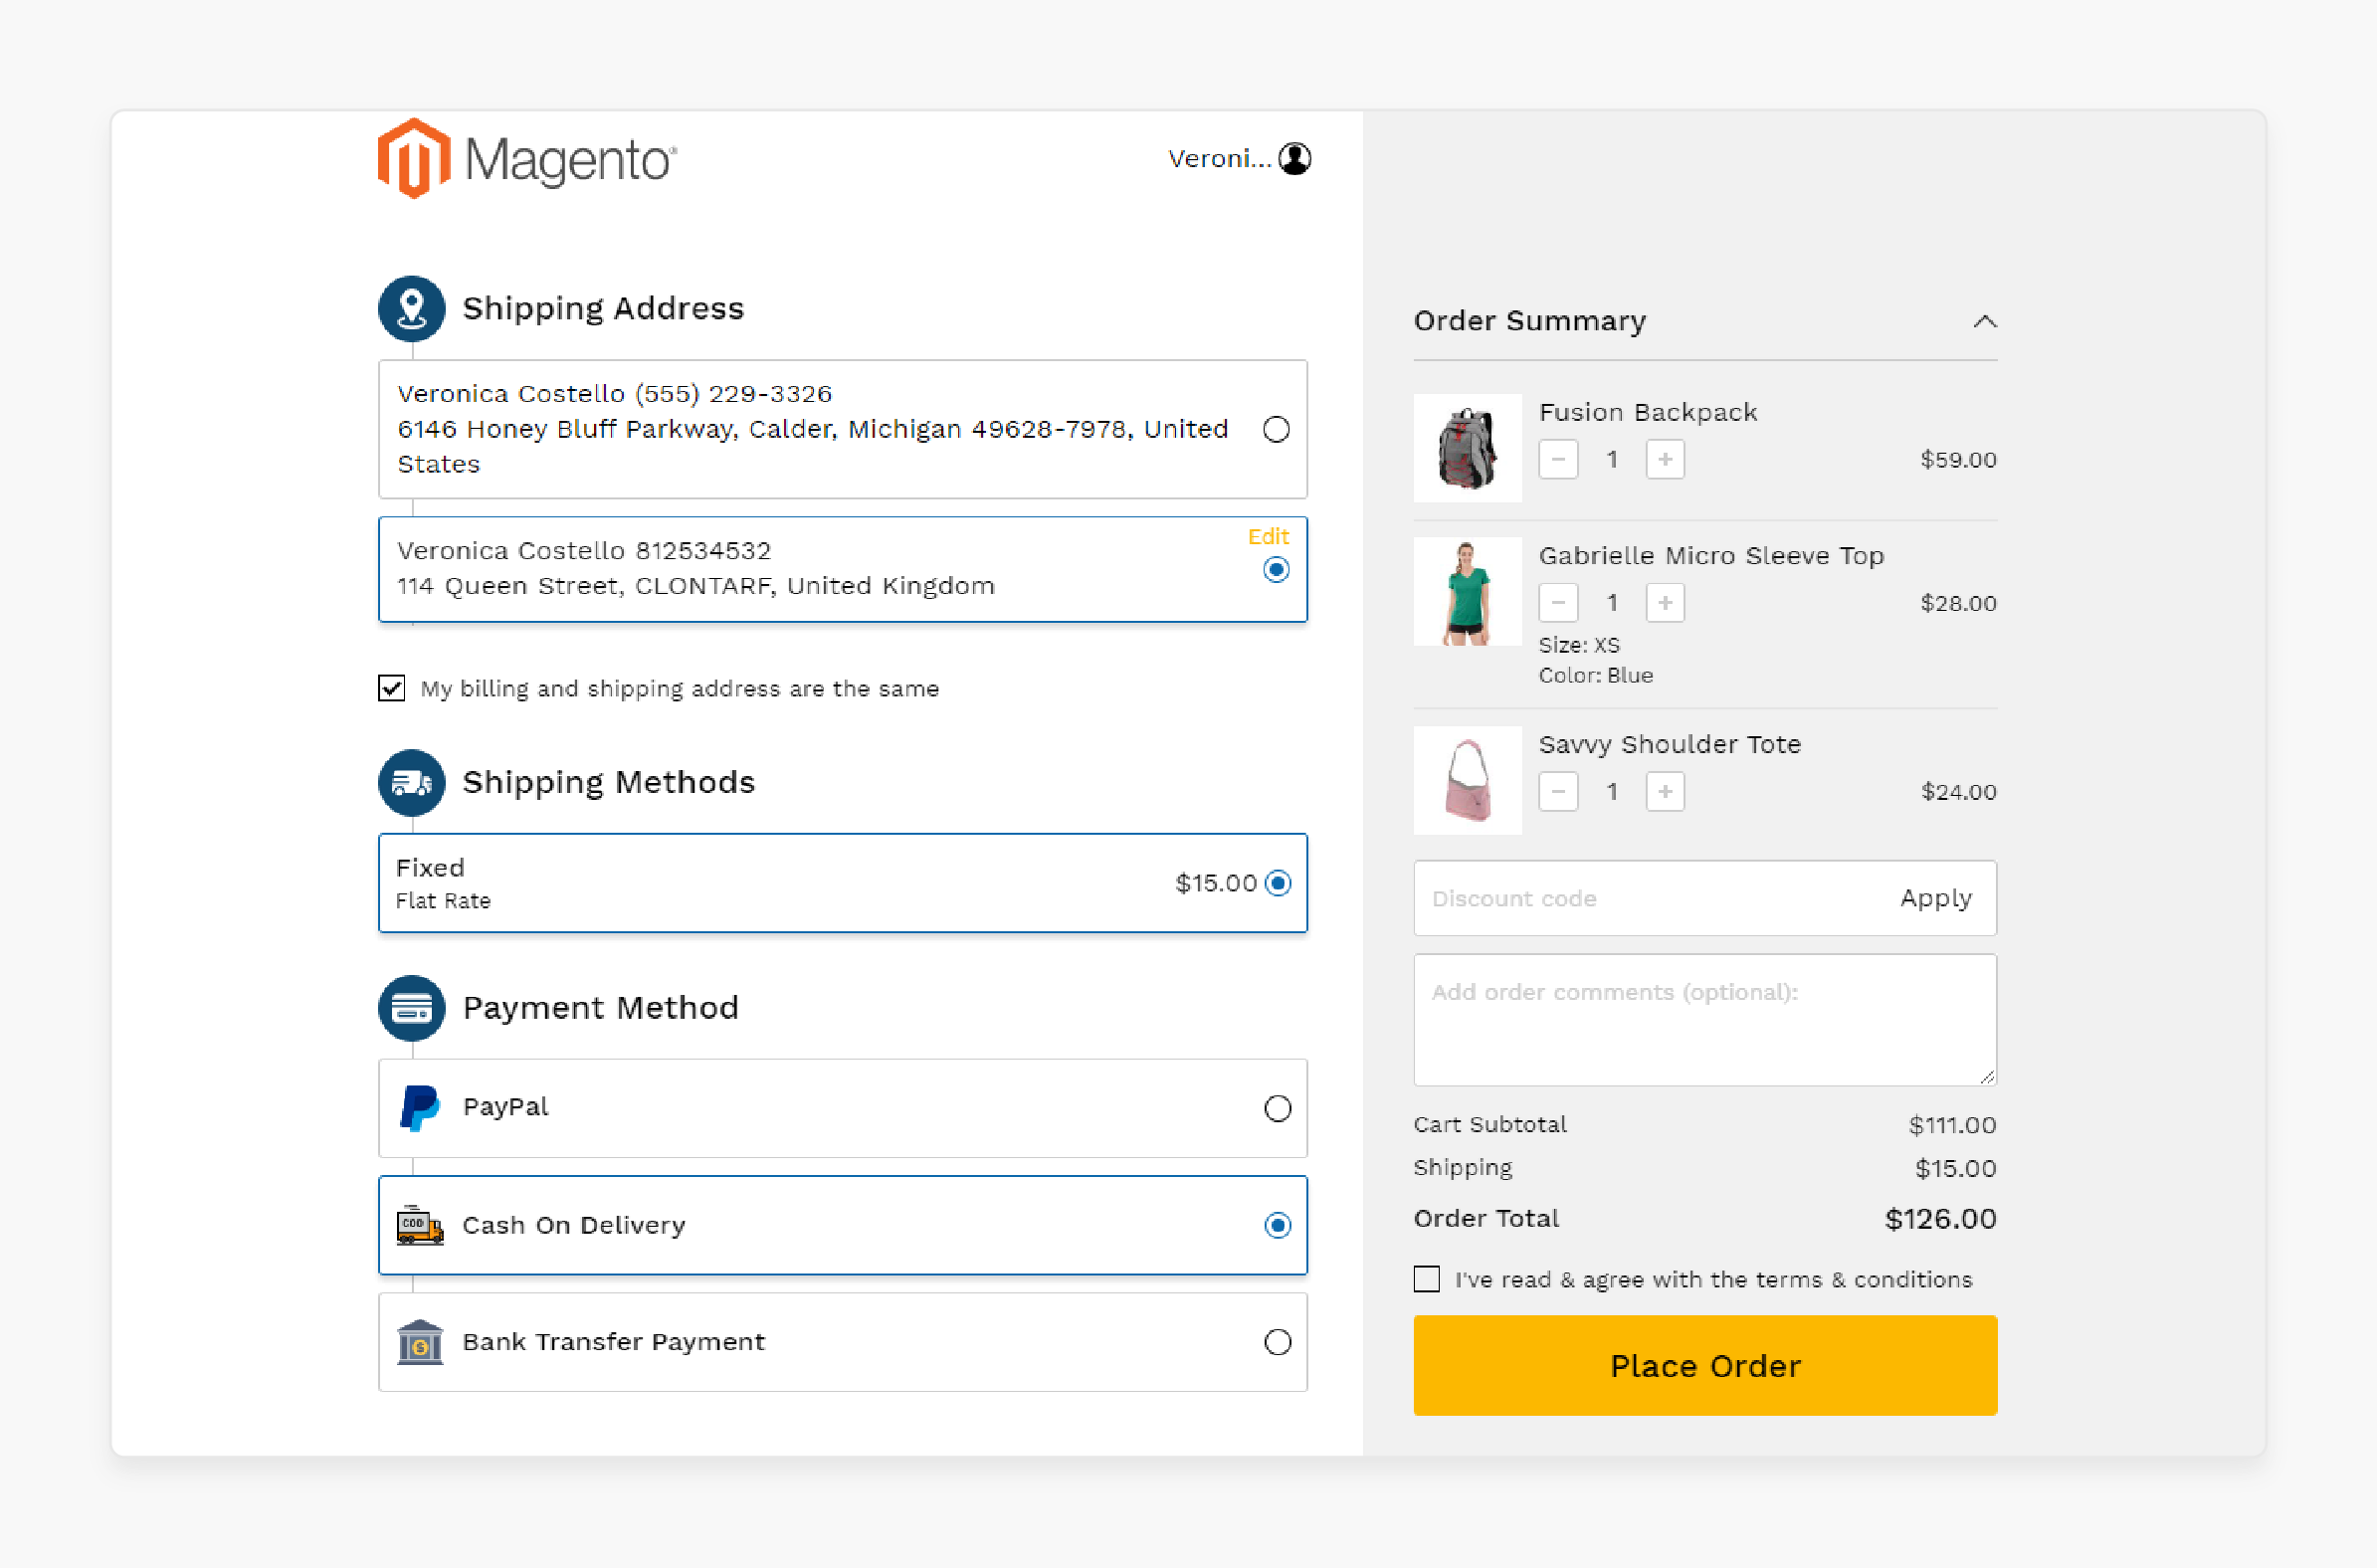
Task: Click the Magento logo
Action: [x=527, y=159]
